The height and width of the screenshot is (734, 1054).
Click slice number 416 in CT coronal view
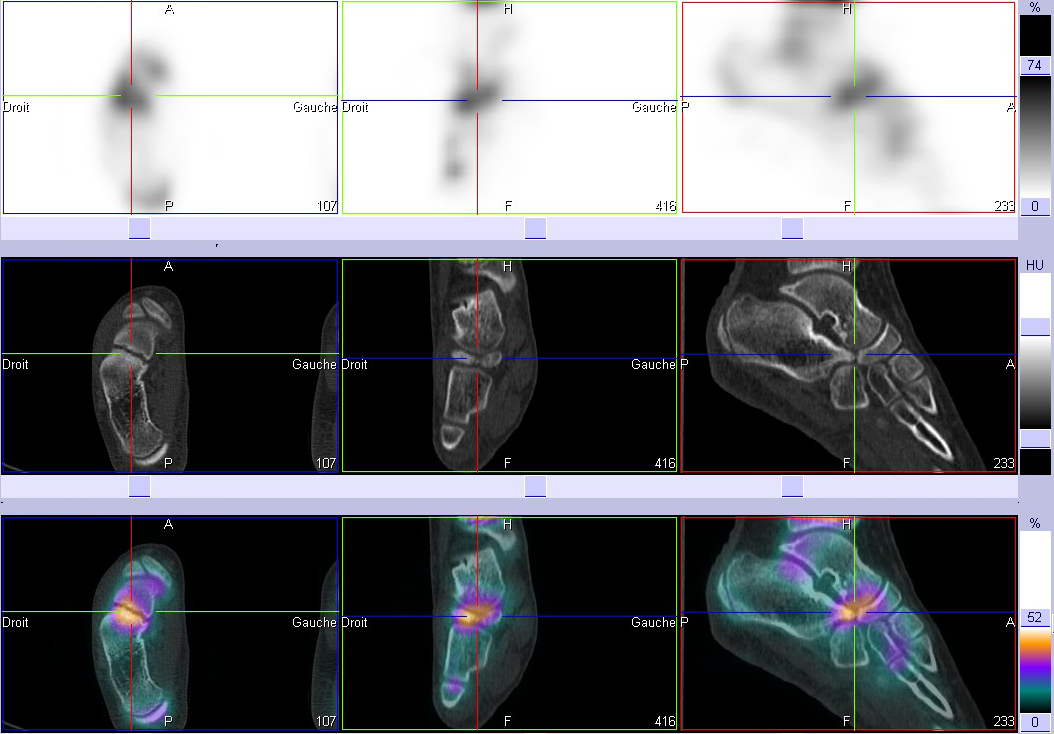click(x=665, y=463)
